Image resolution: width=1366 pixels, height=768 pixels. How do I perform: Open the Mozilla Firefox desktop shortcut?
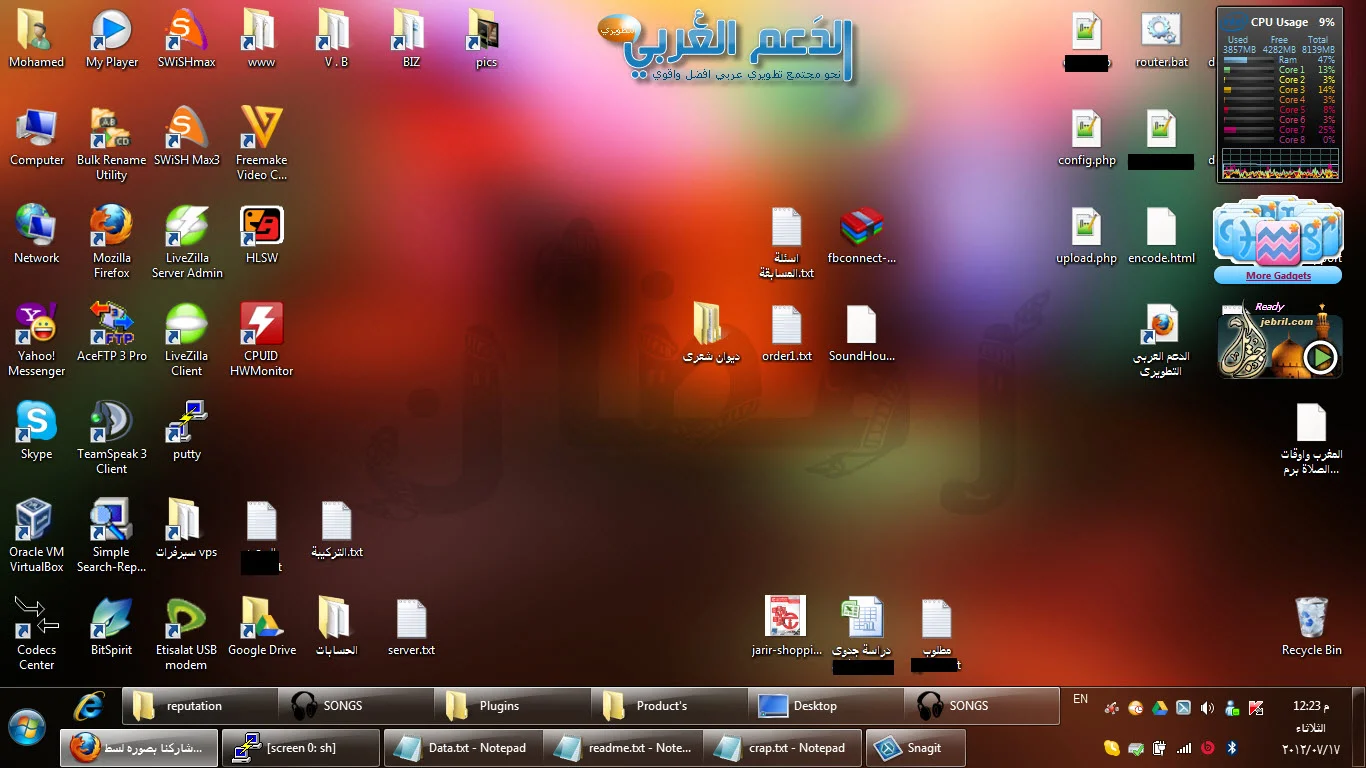[111, 227]
